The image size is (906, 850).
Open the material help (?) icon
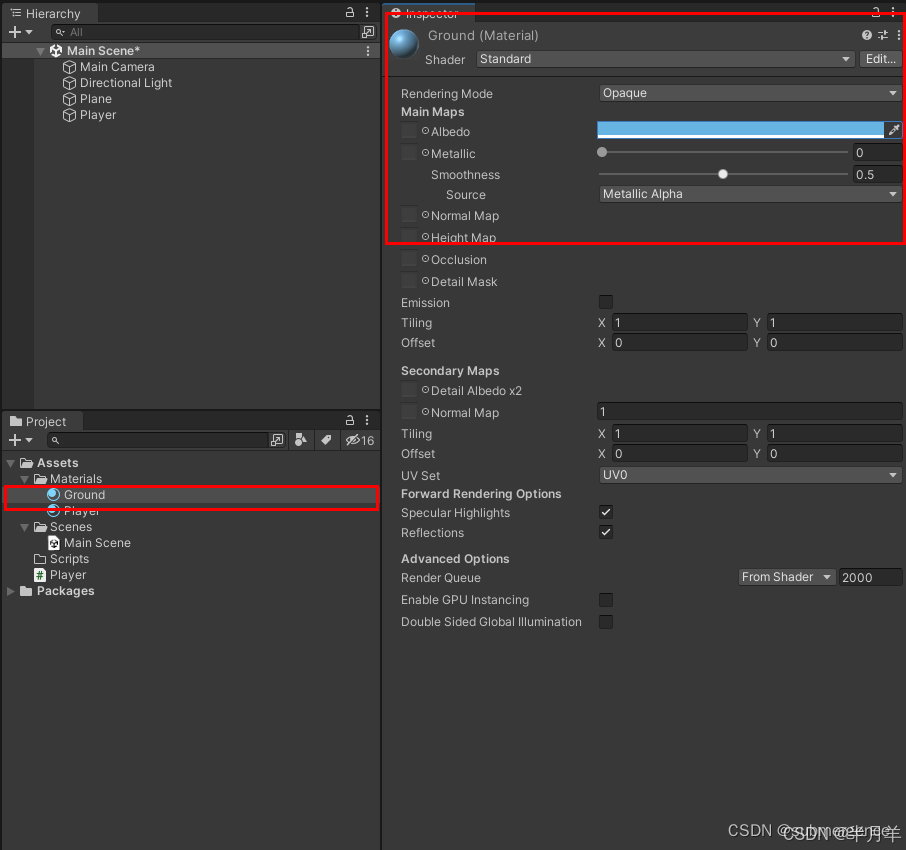tap(867, 35)
